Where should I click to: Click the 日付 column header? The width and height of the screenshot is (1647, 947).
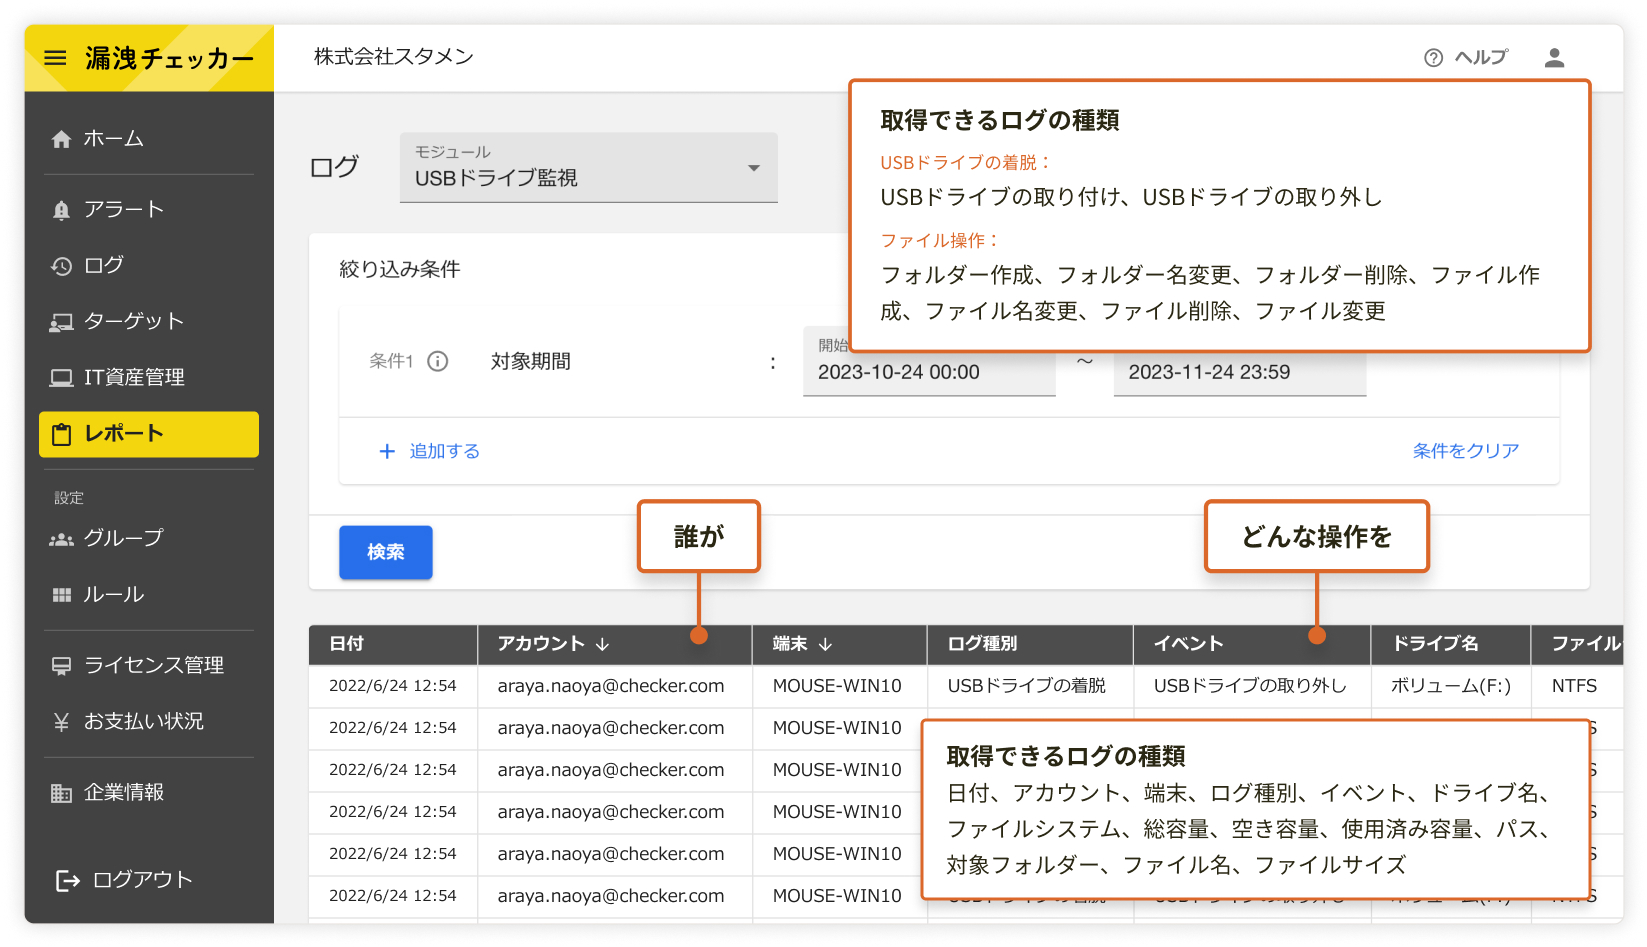[x=393, y=644]
